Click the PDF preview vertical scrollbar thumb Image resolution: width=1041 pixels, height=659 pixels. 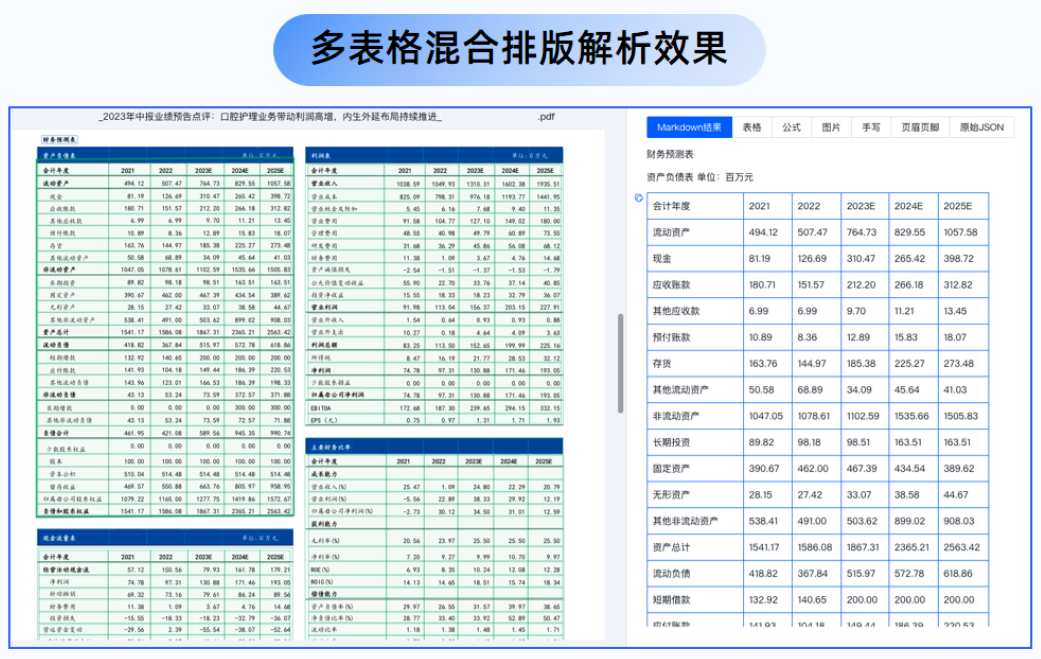point(621,363)
